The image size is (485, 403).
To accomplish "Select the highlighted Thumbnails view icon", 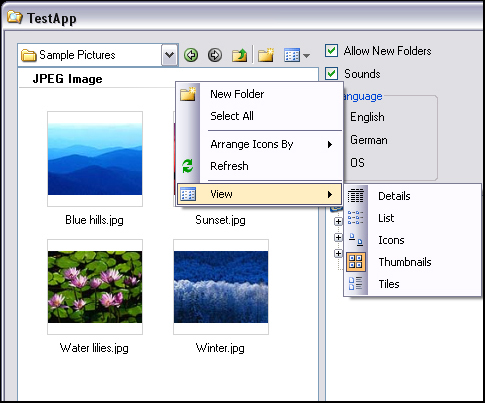I will (x=356, y=262).
